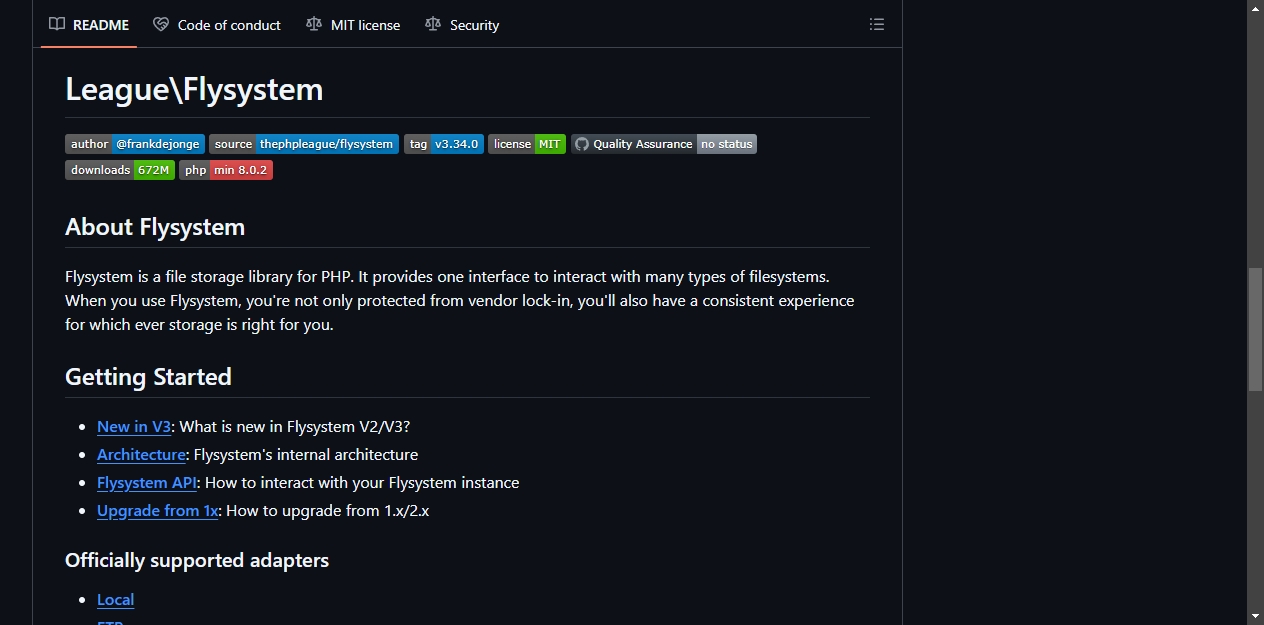
Task: Open the Flysystem API link
Action: (147, 483)
